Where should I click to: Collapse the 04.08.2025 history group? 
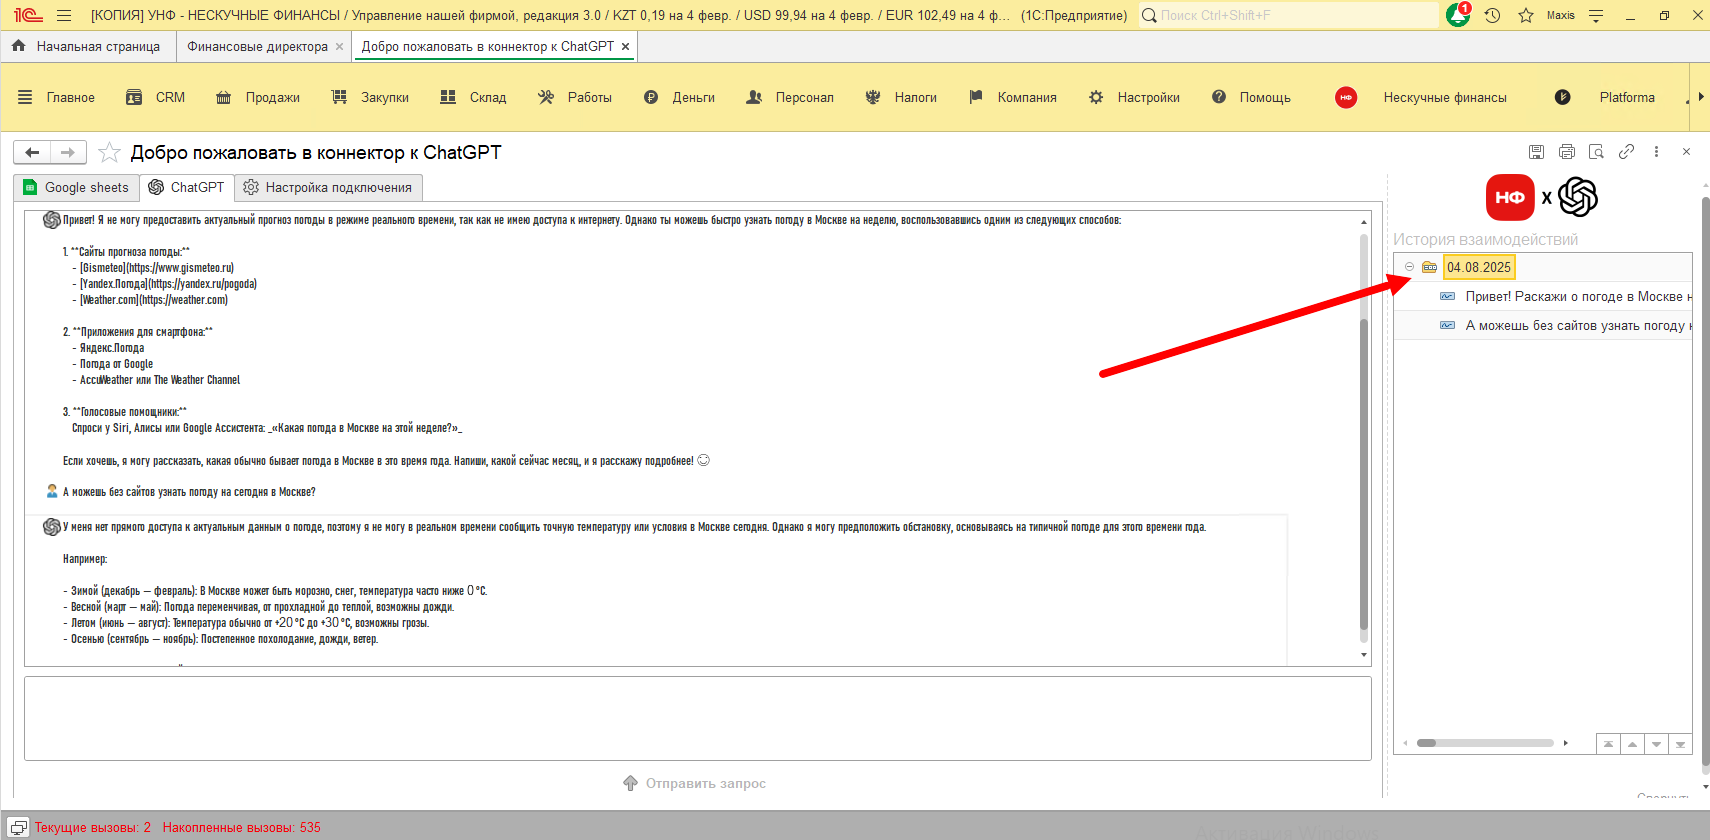click(x=1409, y=267)
